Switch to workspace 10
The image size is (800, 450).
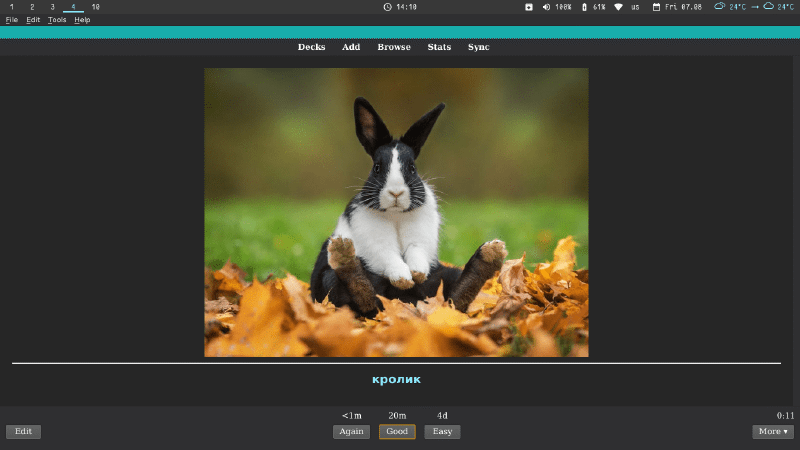point(95,7)
